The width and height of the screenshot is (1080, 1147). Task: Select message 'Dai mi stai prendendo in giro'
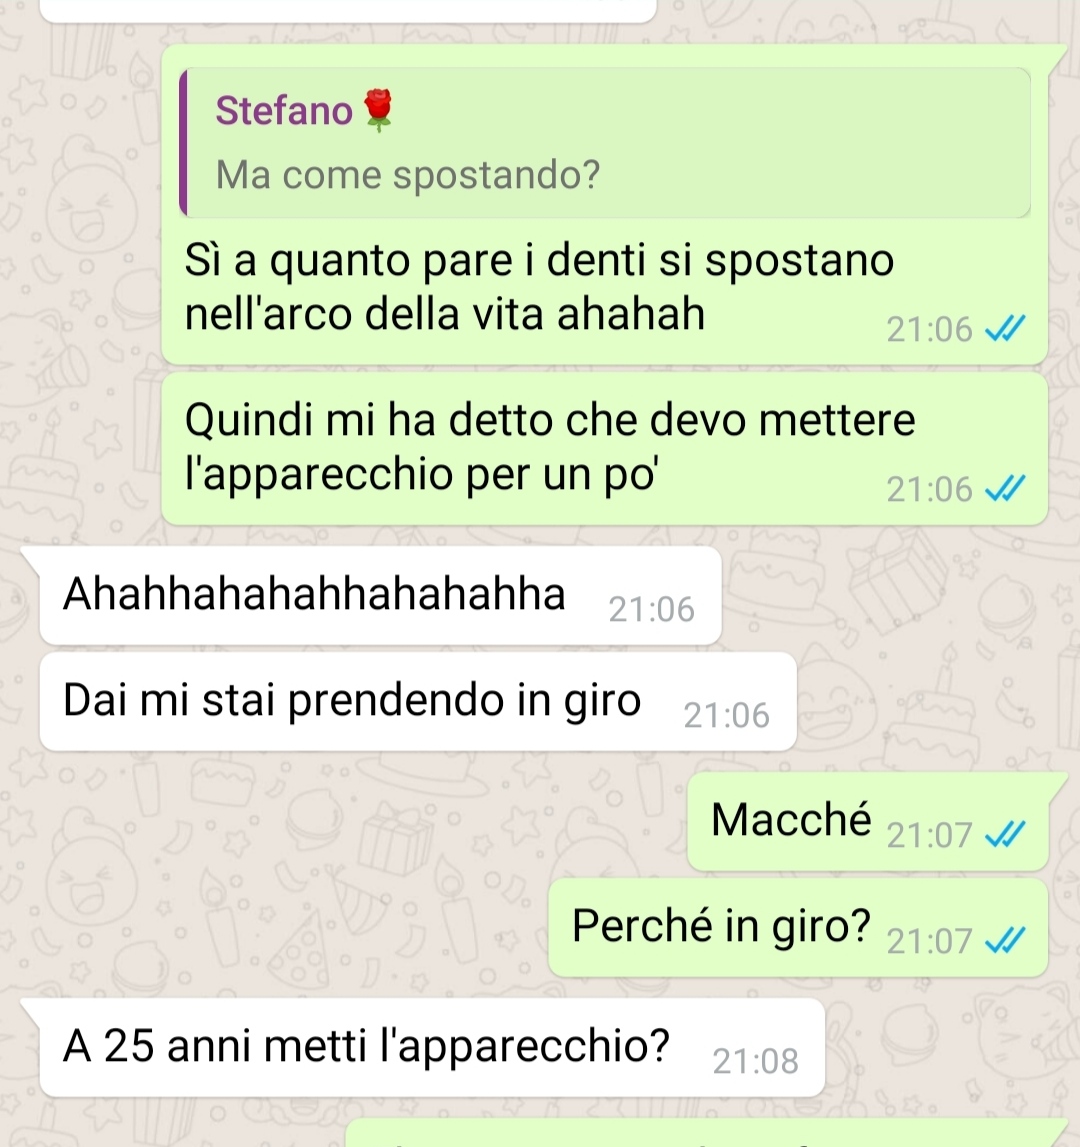(x=418, y=702)
